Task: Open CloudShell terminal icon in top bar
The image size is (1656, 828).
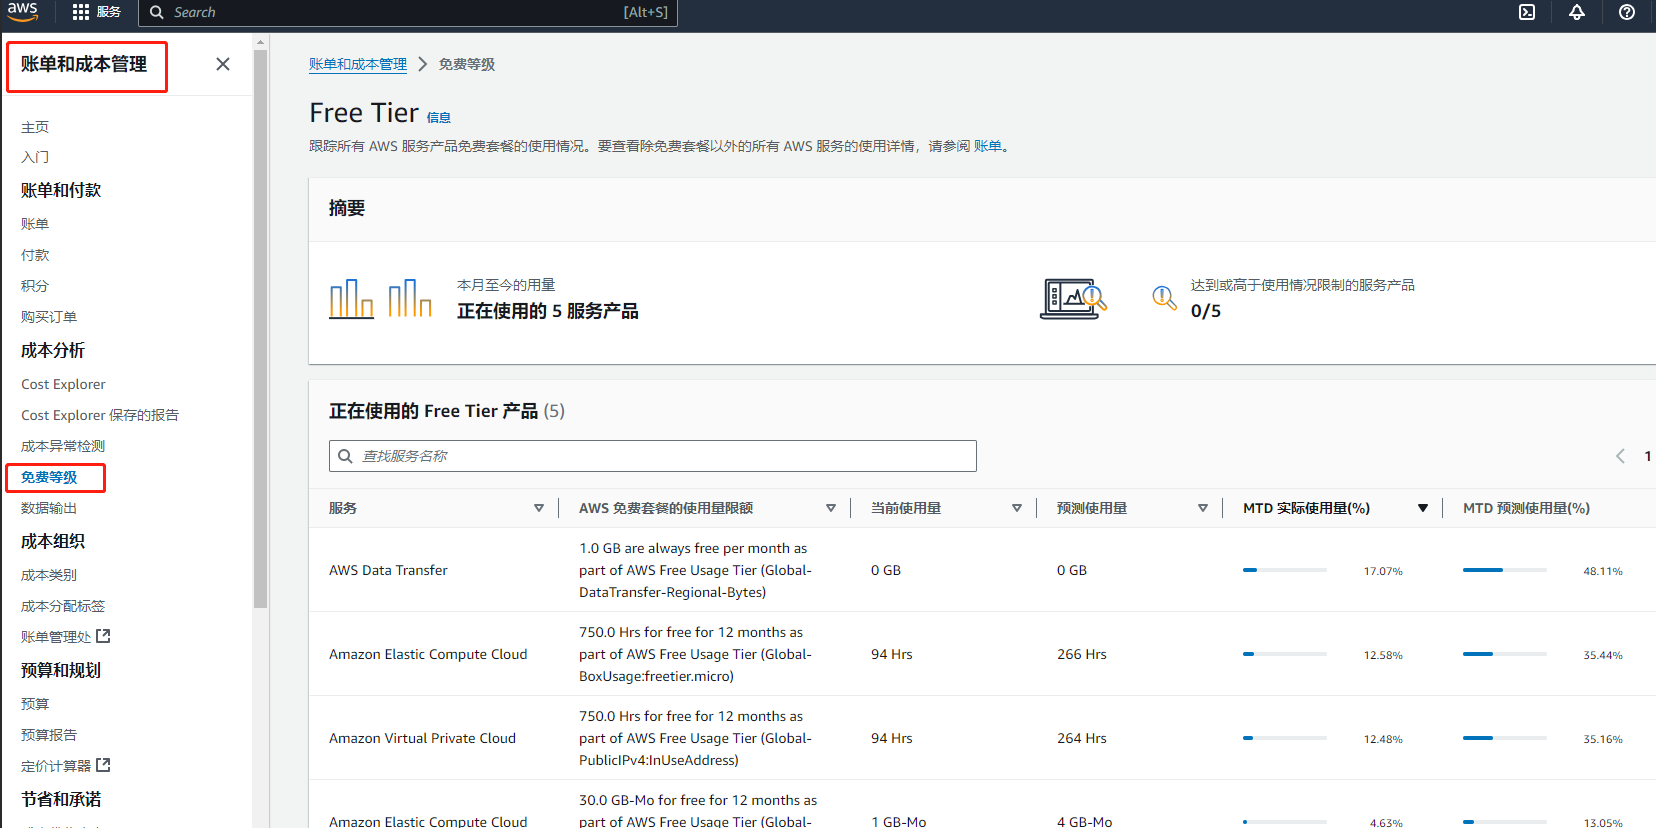Action: pos(1527,12)
